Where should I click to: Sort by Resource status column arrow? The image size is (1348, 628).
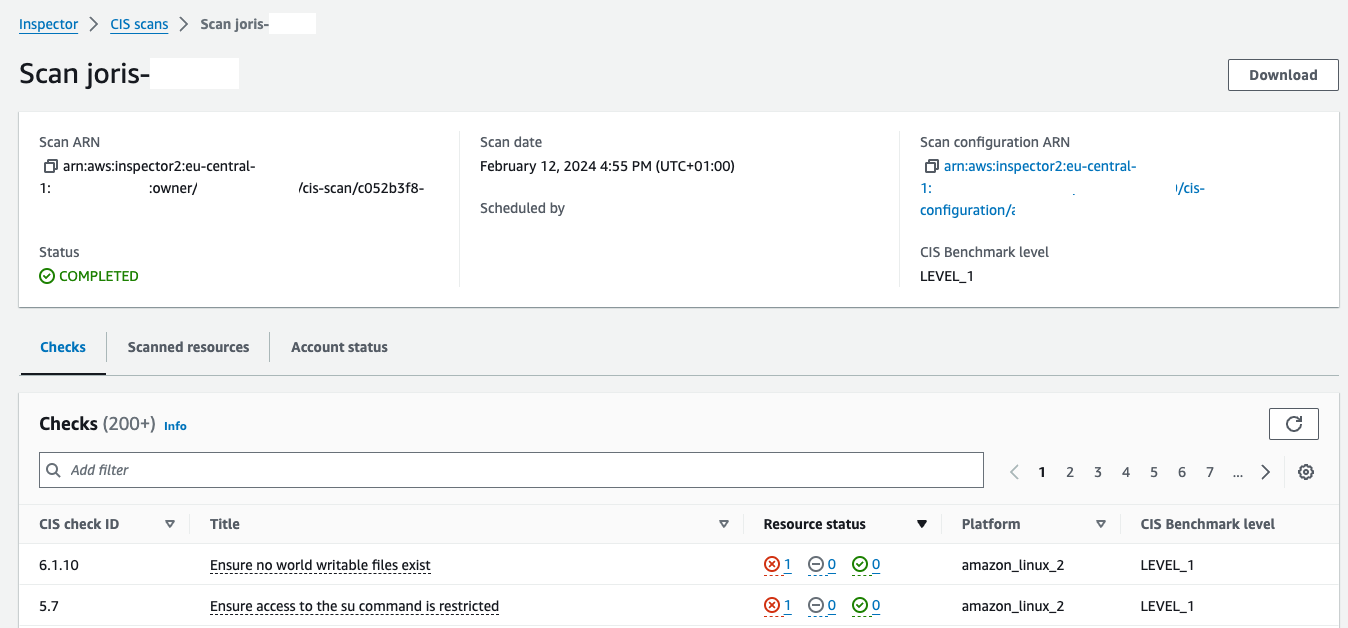point(922,524)
